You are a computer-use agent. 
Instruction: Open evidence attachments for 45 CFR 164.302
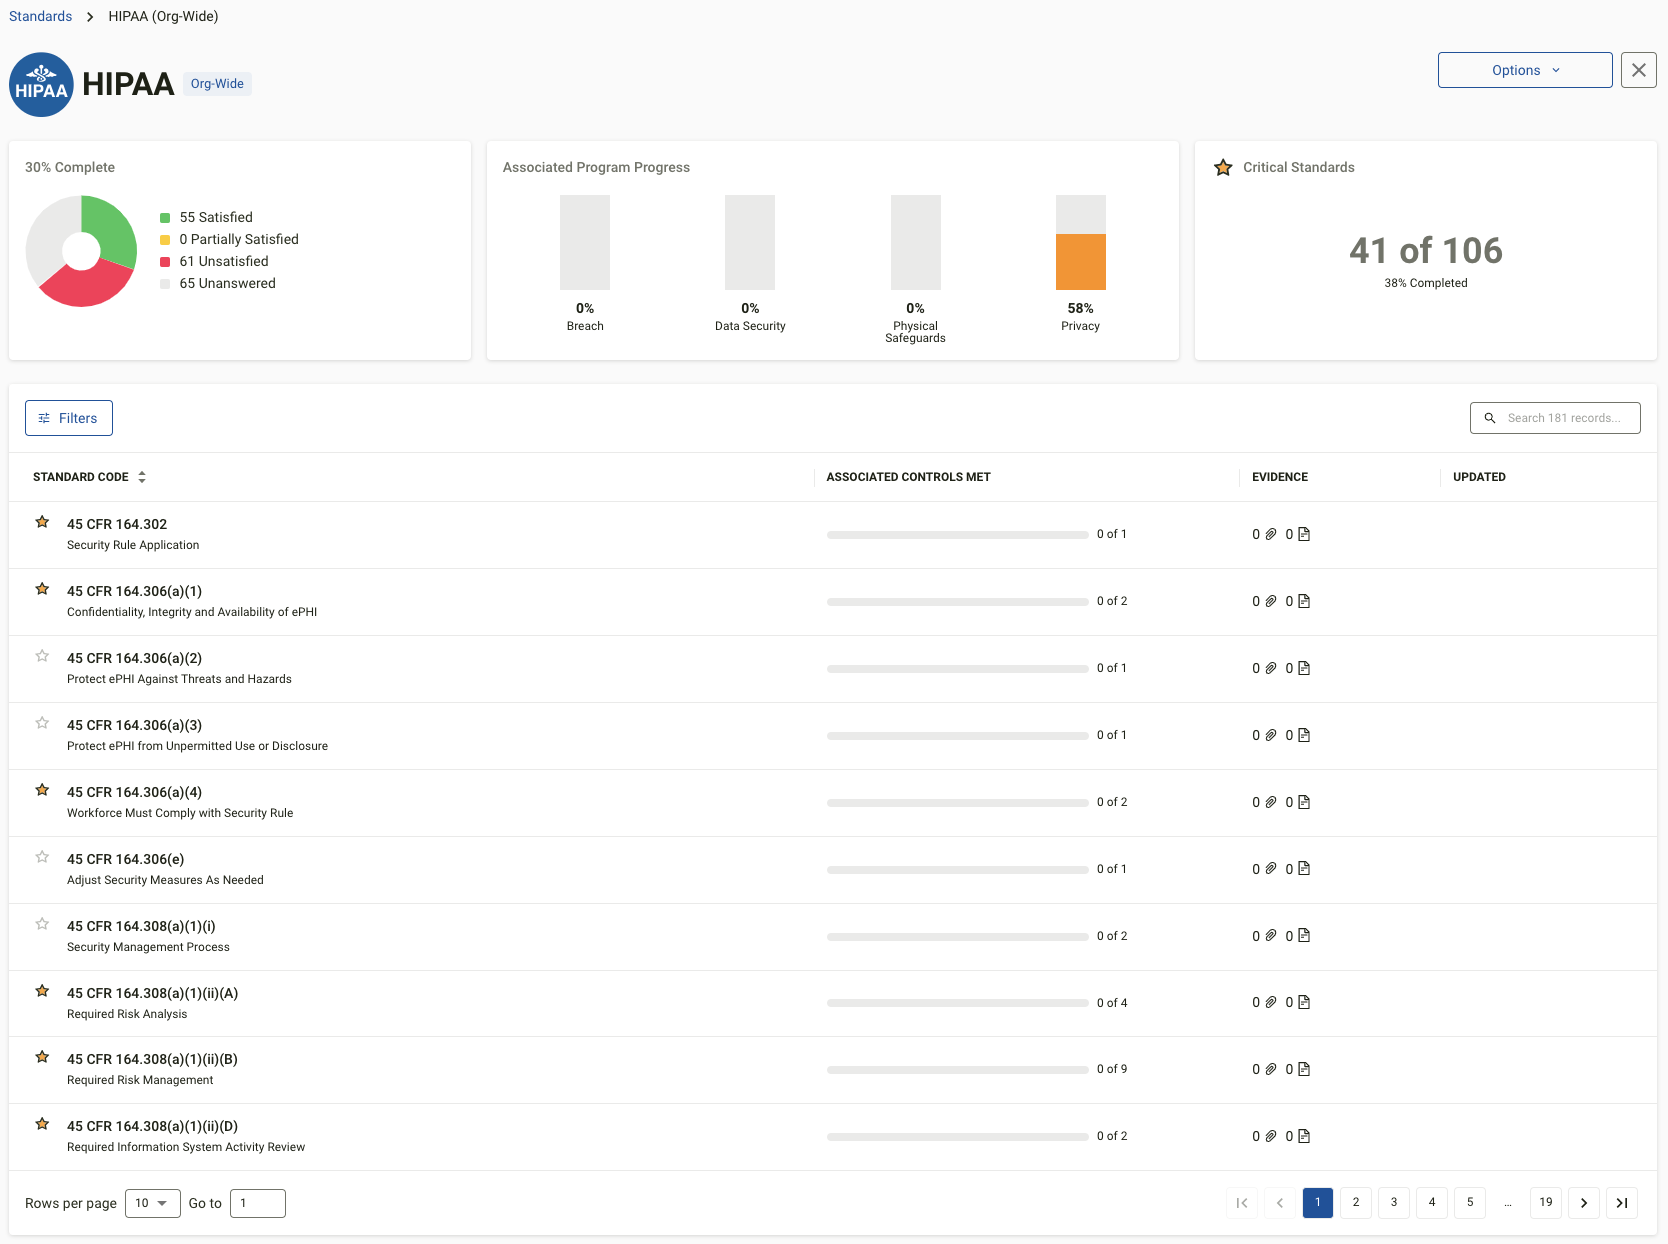point(1269,534)
